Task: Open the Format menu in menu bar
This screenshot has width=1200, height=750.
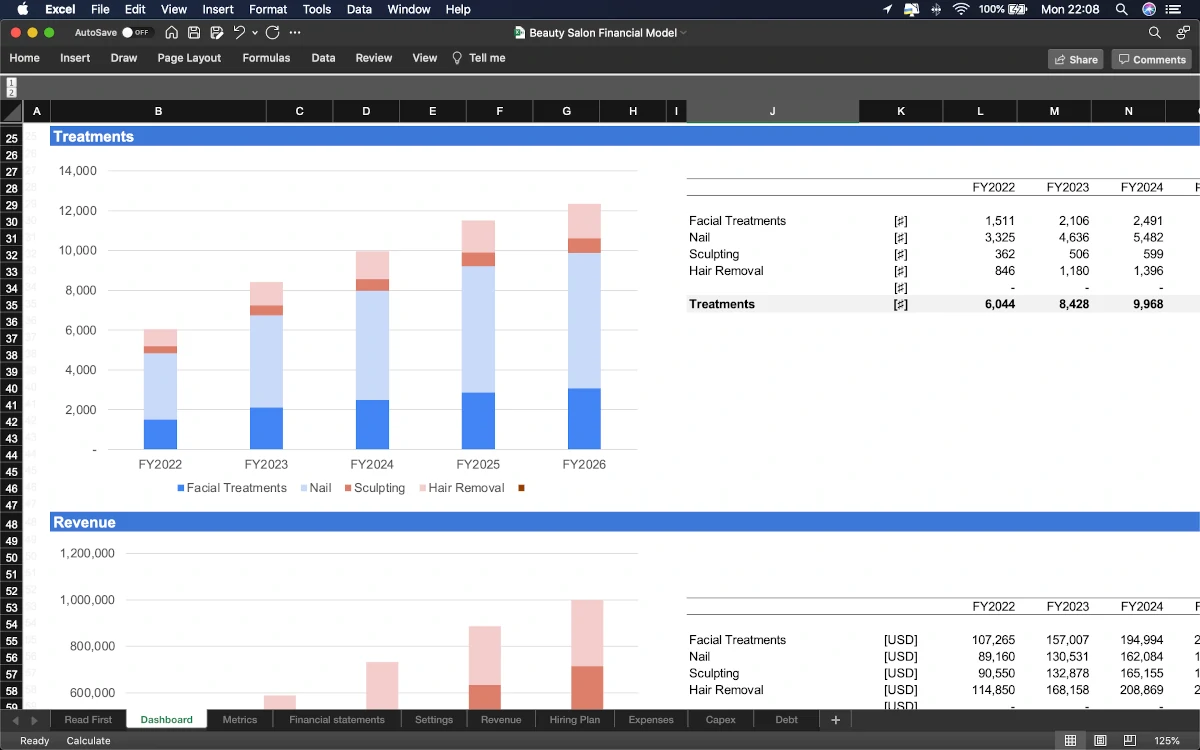Action: 268,9
